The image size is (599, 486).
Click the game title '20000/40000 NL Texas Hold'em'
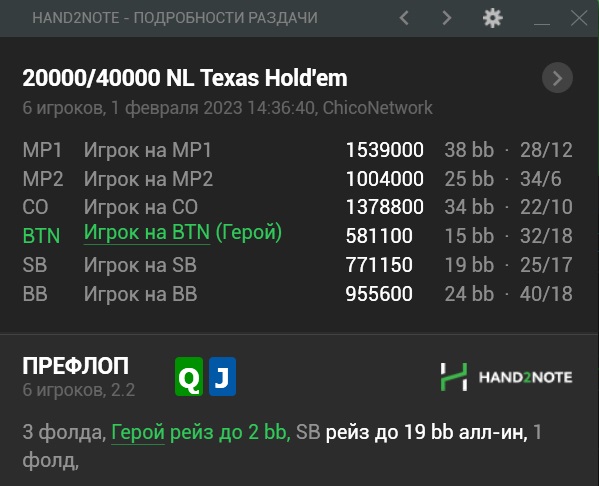(x=185, y=78)
